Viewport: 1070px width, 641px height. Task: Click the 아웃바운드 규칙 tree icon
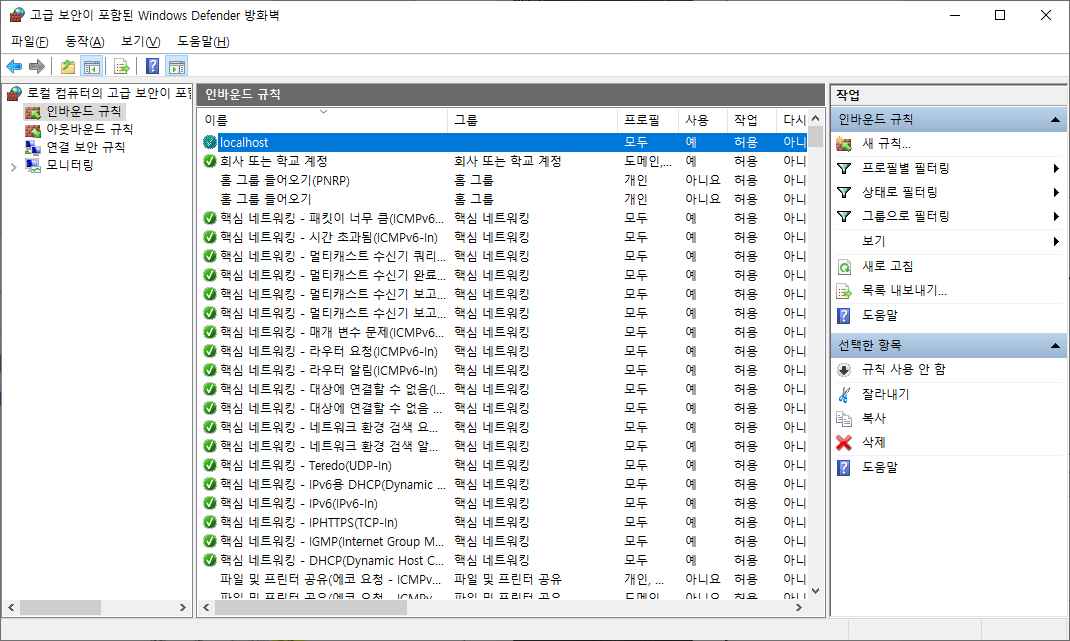33,130
